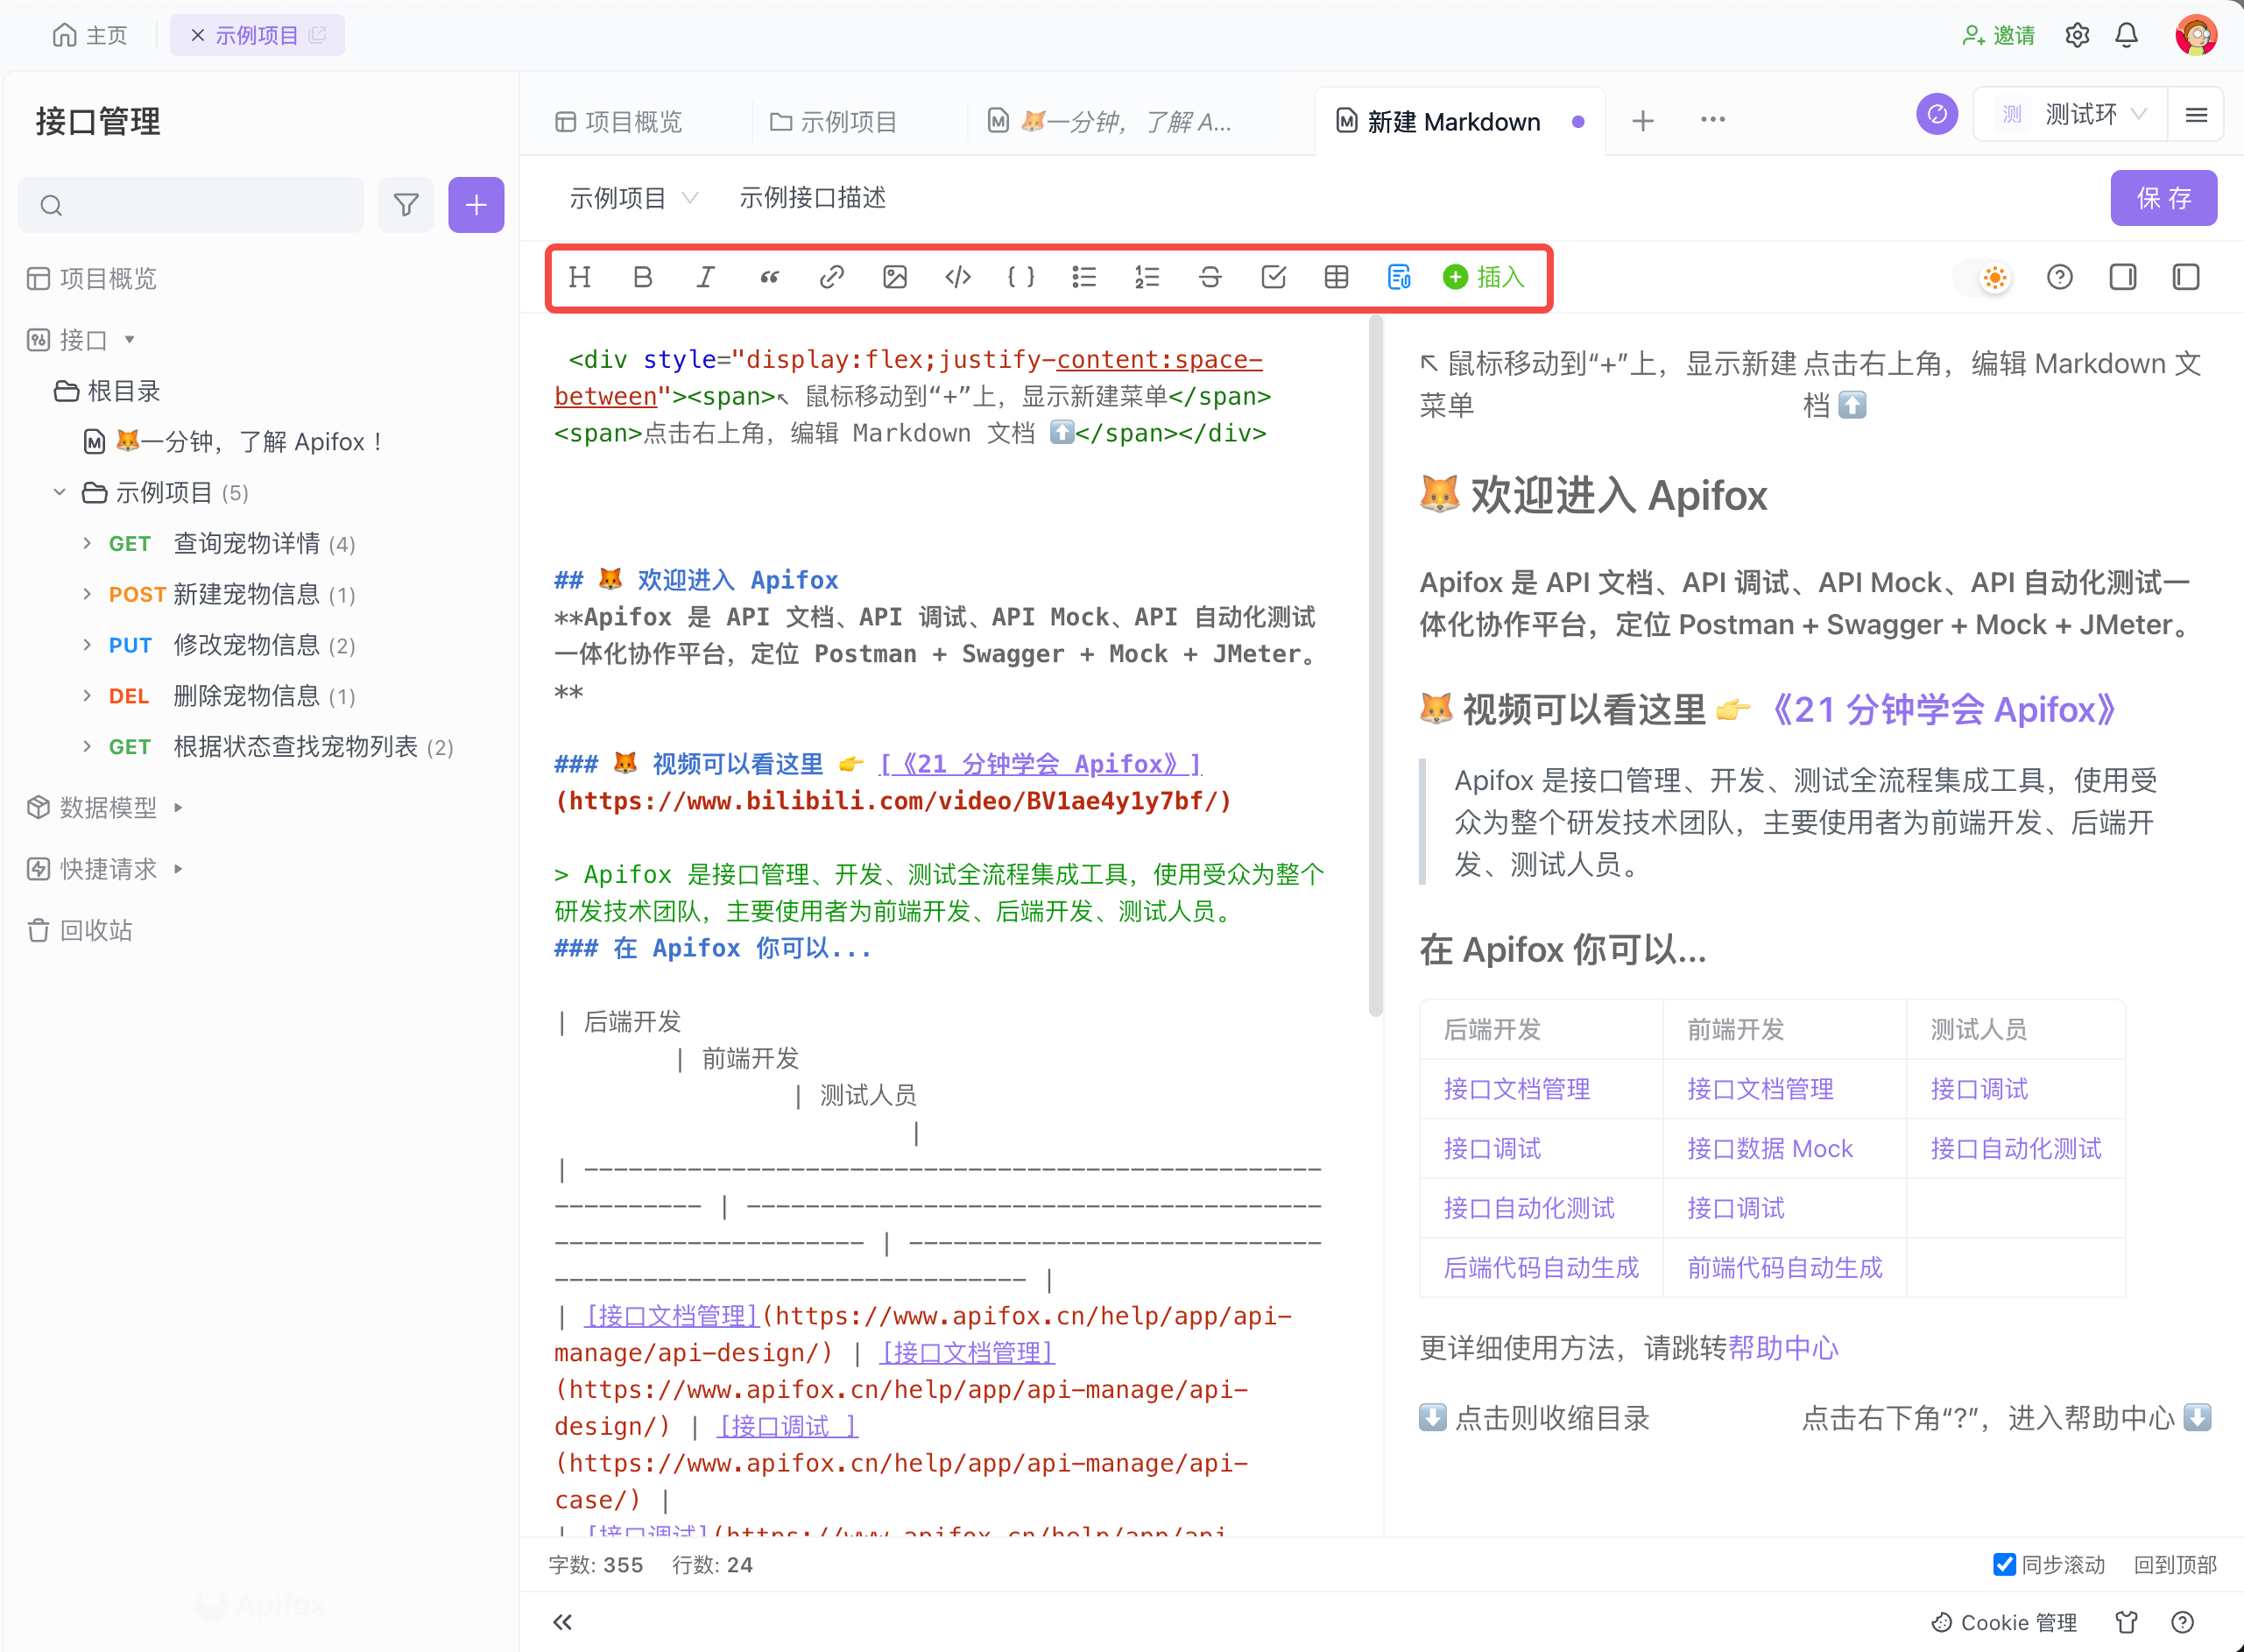Viewport: 2244px width, 1652px height.
Task: Open new tab with plus button
Action: click(1643, 121)
